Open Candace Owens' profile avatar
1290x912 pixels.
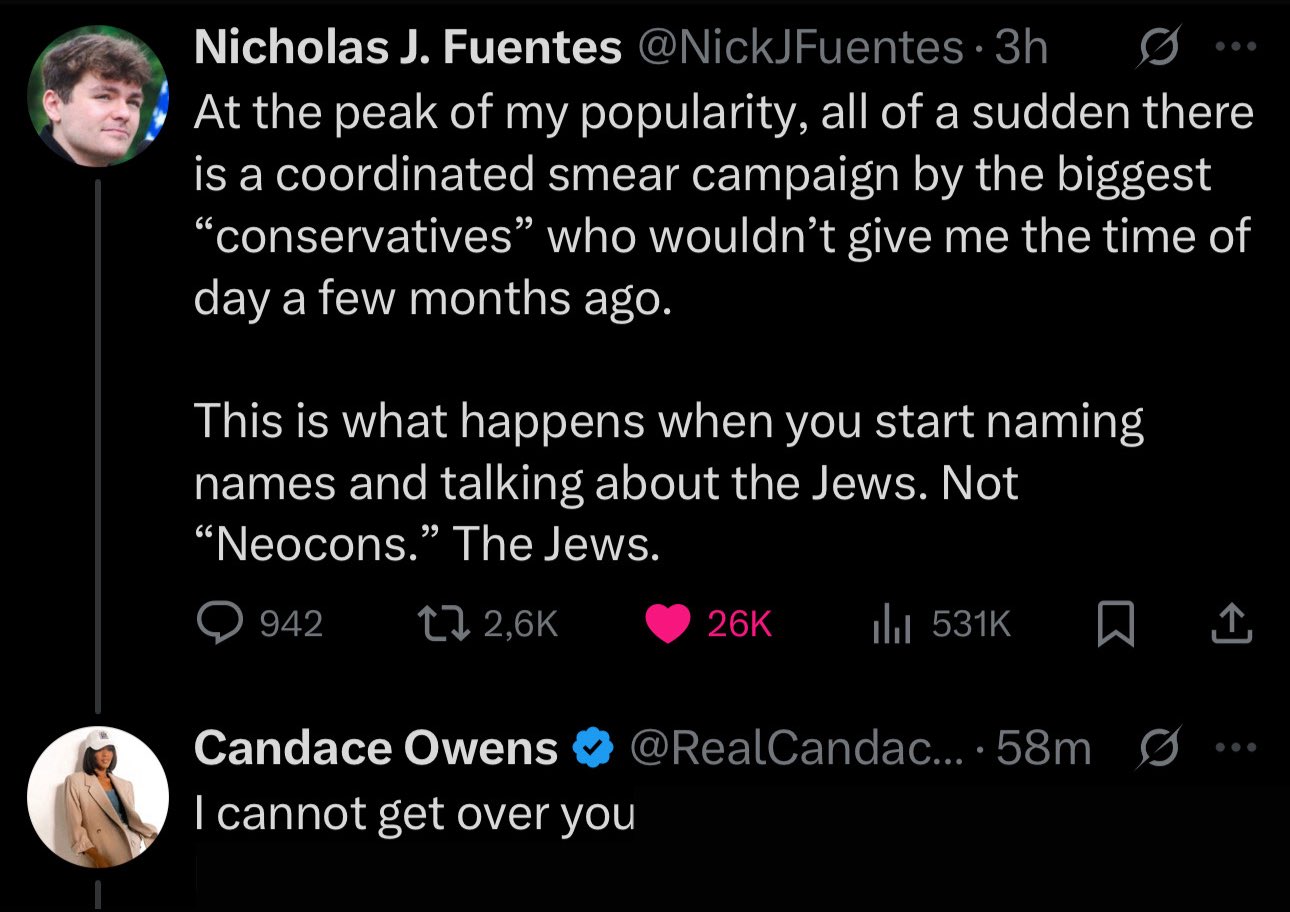97,796
